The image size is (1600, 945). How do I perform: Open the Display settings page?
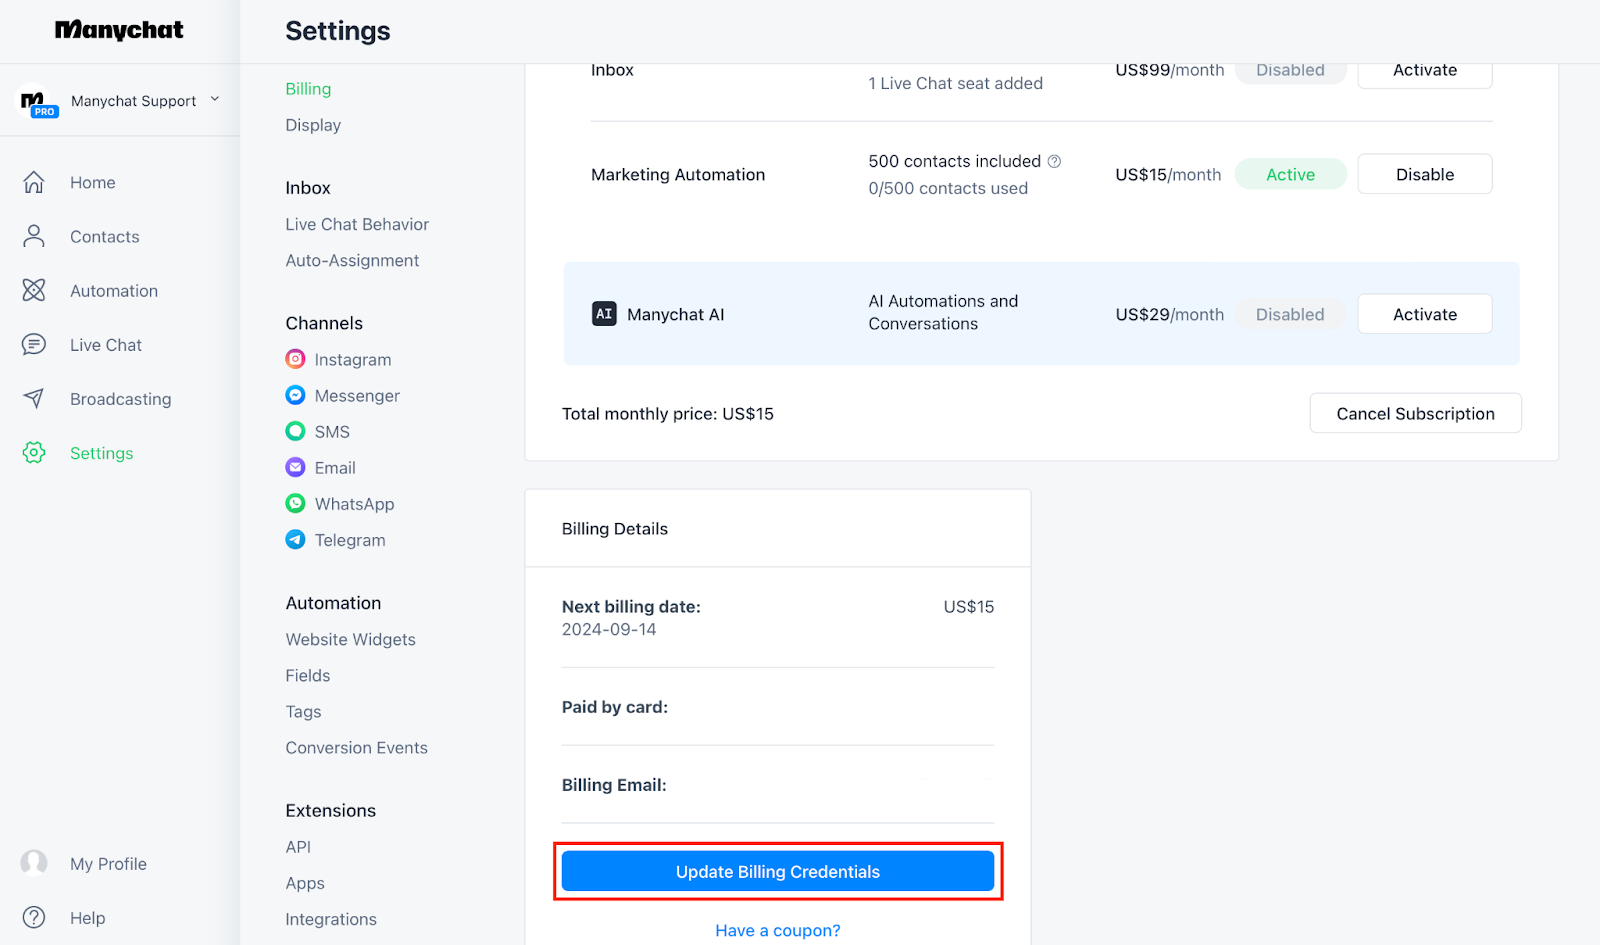click(313, 125)
